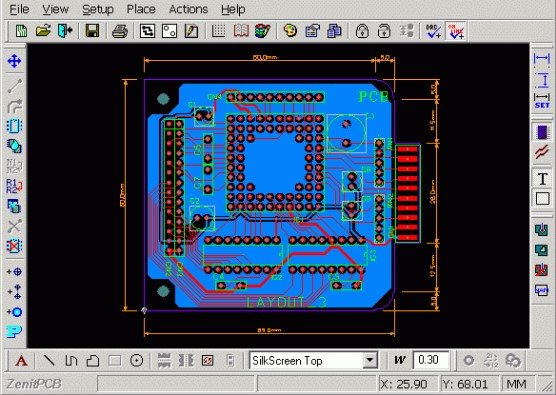The width and height of the screenshot is (556, 395).
Task: Open the SilkScreen Top layer dropdown
Action: click(x=370, y=361)
